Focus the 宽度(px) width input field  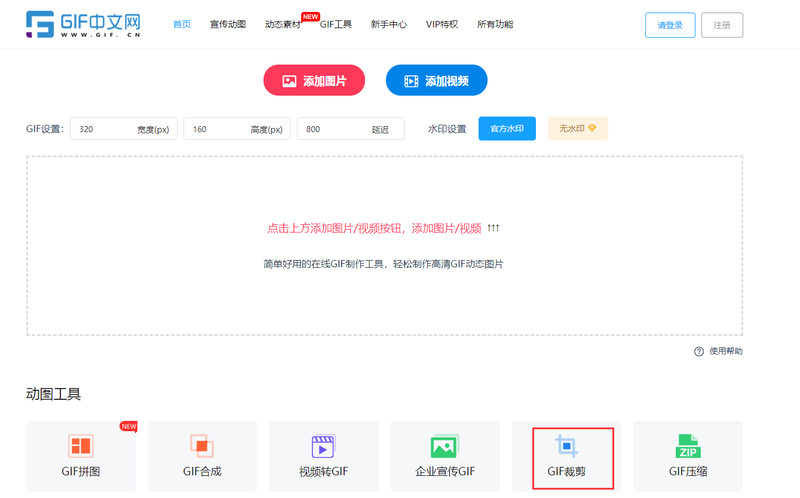(123, 129)
